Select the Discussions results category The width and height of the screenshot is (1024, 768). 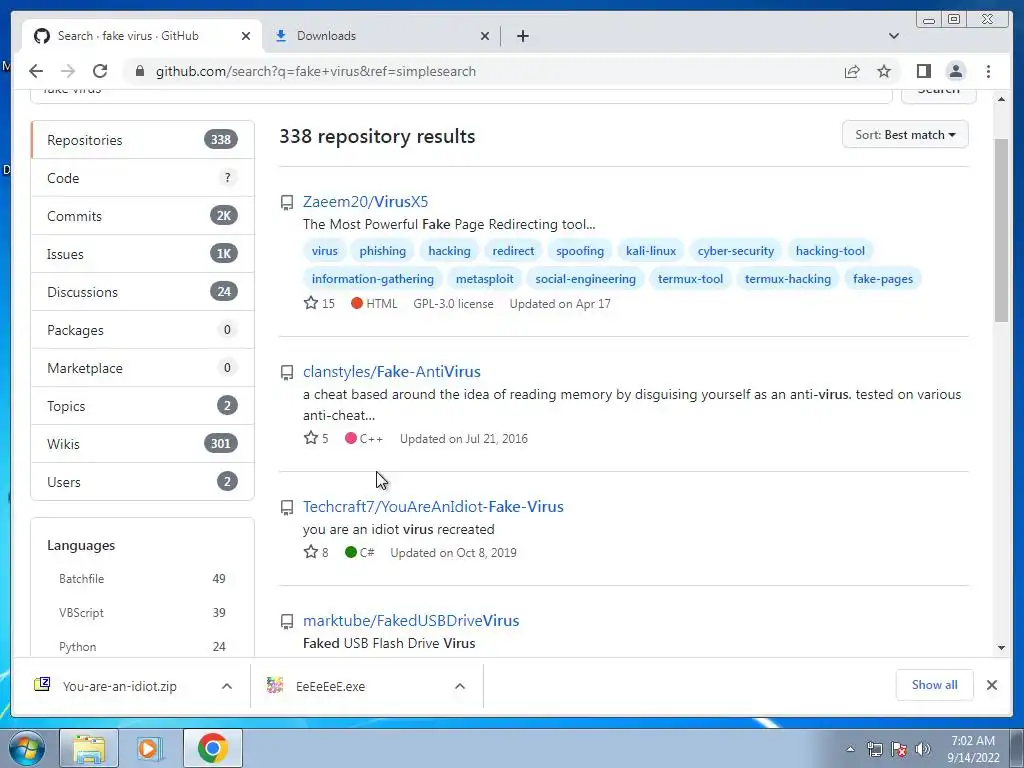click(142, 292)
